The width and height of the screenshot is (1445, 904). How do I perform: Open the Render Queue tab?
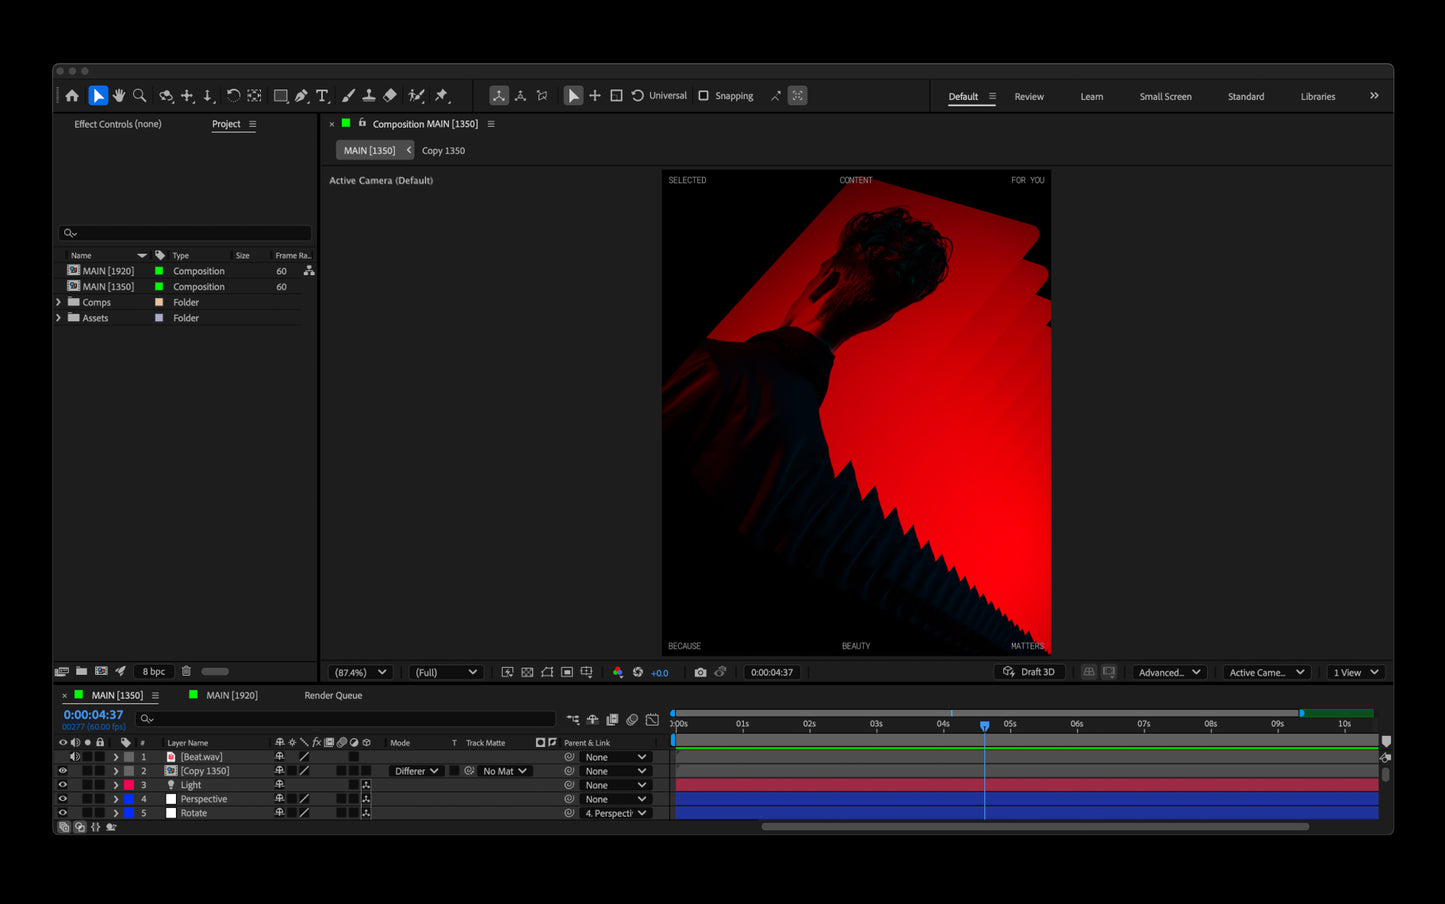[x=333, y=695]
